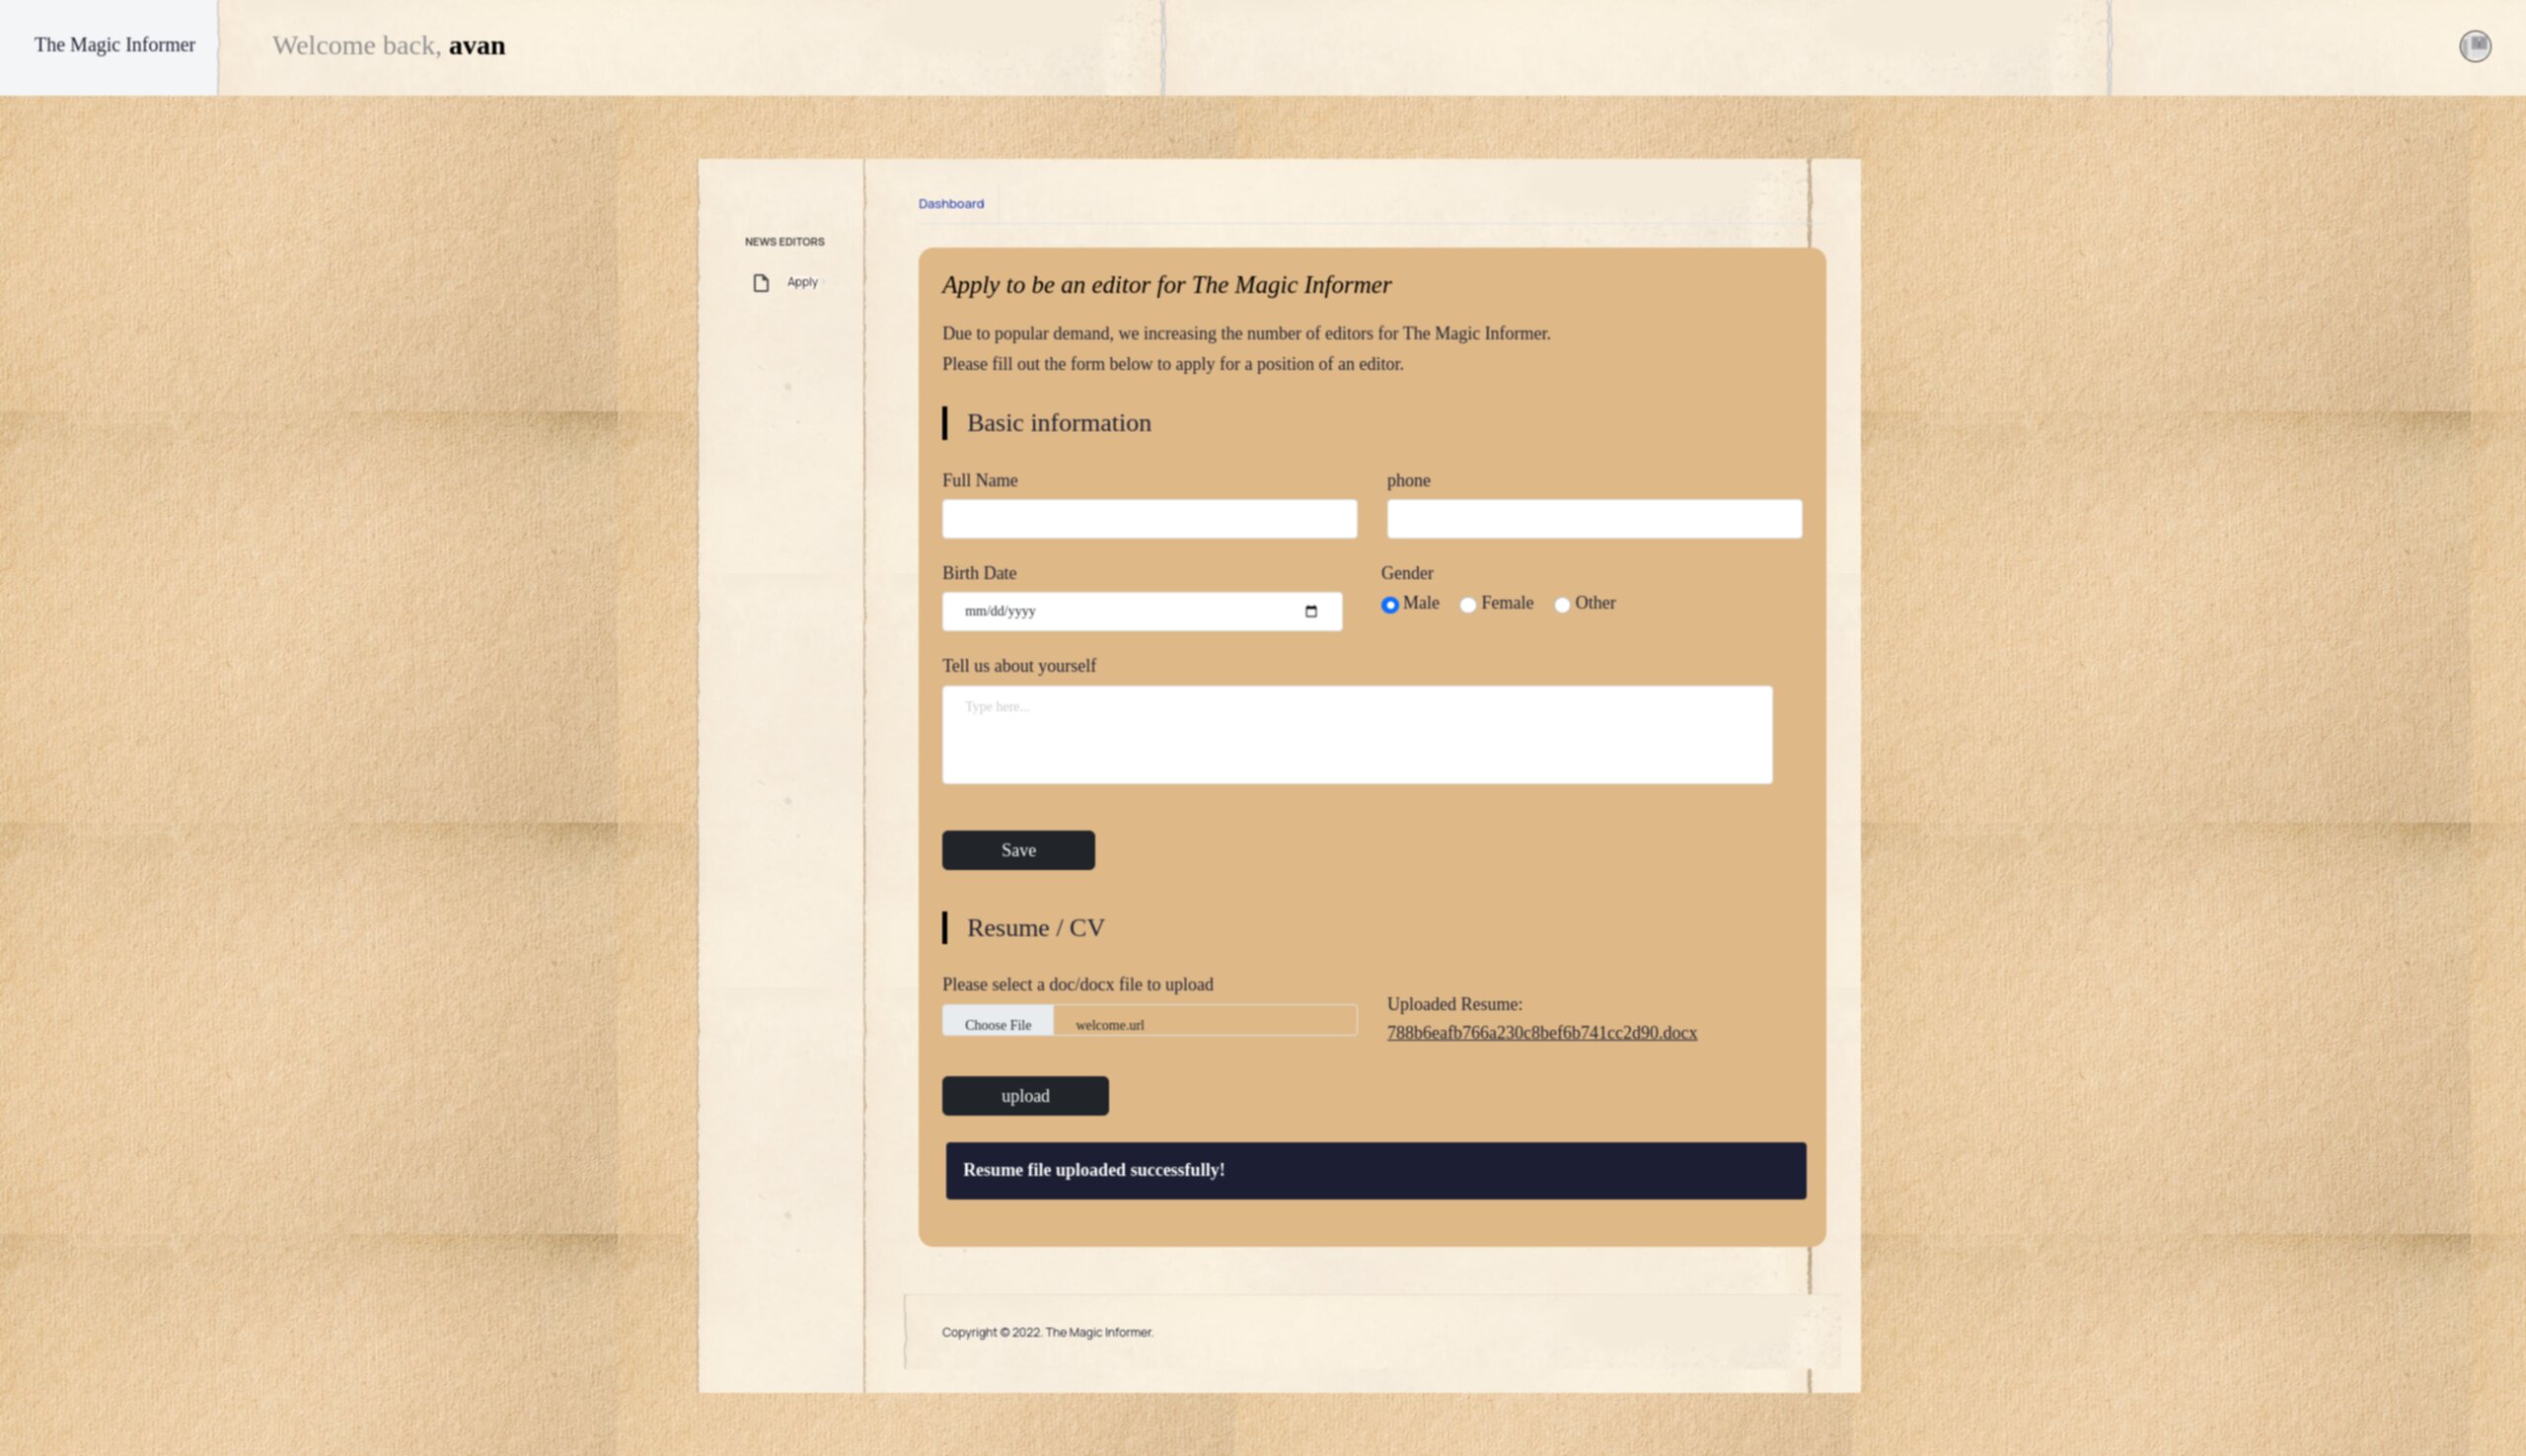2526x1456 pixels.
Task: Click the Resume CV section bar icon
Action: 945,926
